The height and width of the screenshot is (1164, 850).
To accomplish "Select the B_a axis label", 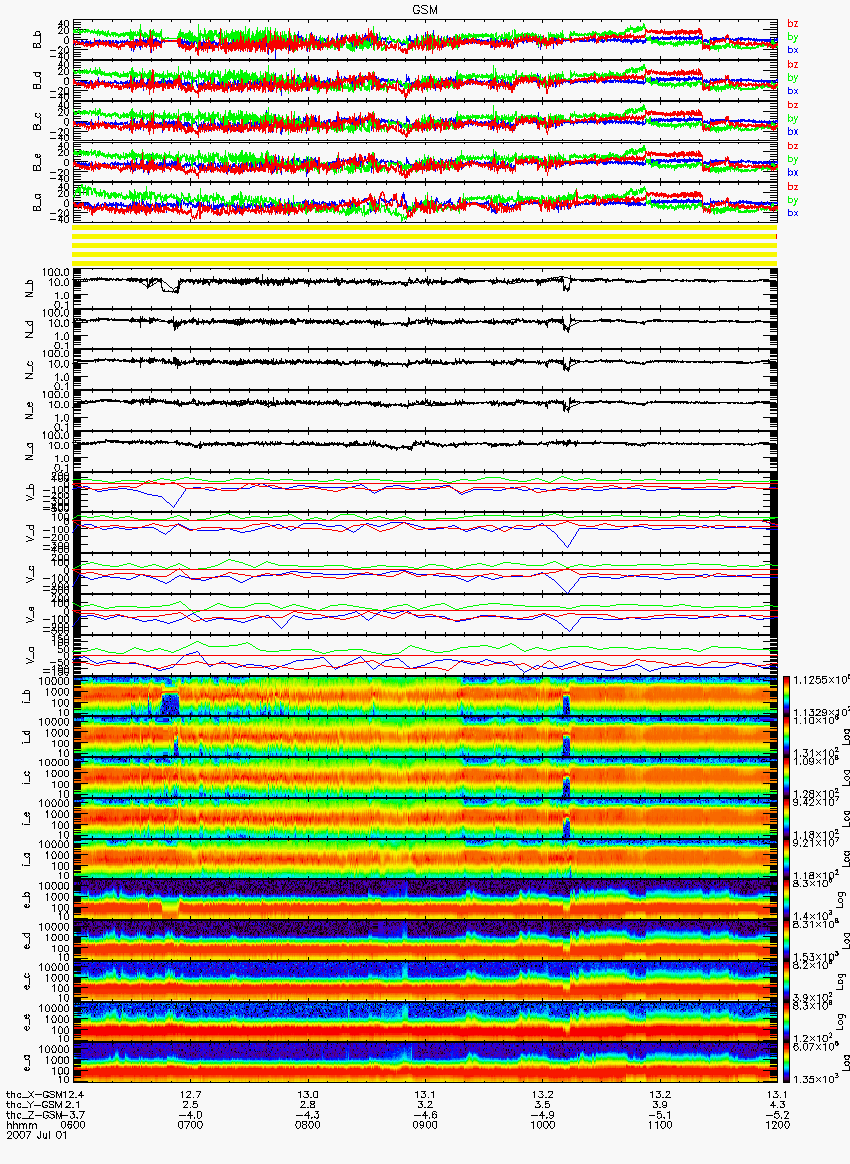I will pyautogui.click(x=38, y=203).
